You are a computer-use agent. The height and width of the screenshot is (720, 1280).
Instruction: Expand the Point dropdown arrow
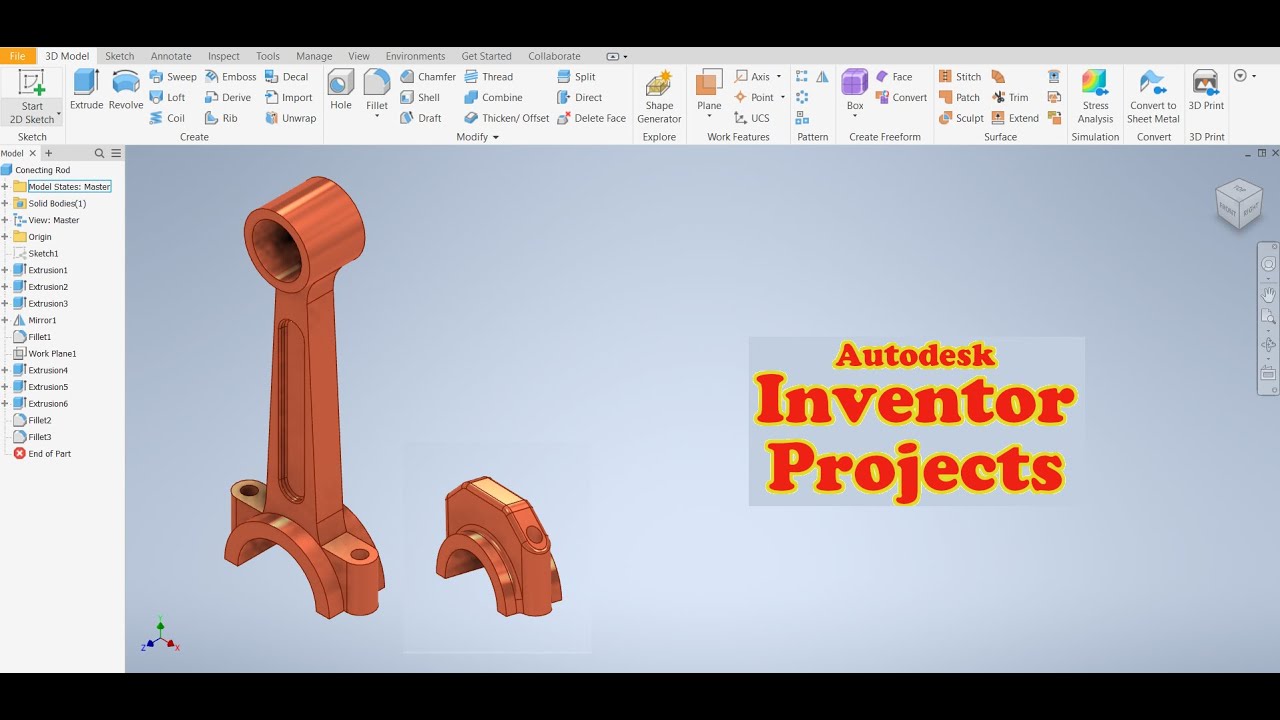point(782,98)
